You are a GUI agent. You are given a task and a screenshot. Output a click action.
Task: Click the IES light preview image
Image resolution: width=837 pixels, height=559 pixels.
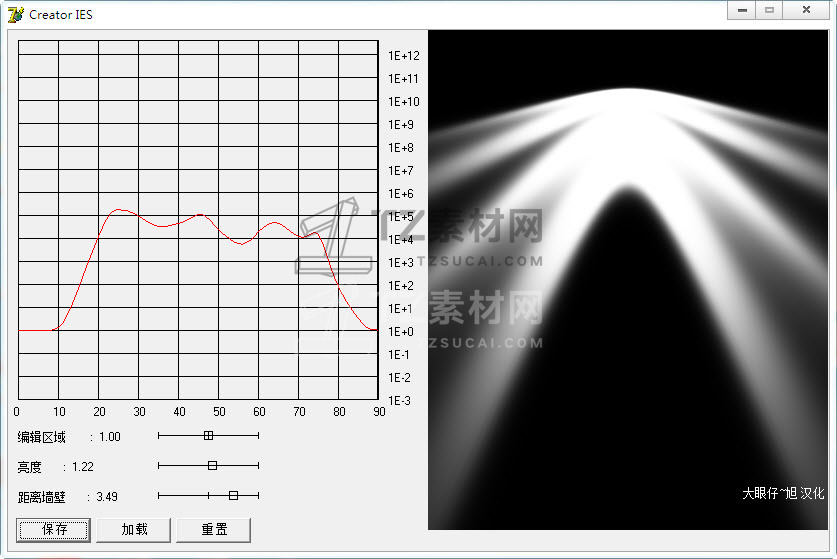(628, 280)
